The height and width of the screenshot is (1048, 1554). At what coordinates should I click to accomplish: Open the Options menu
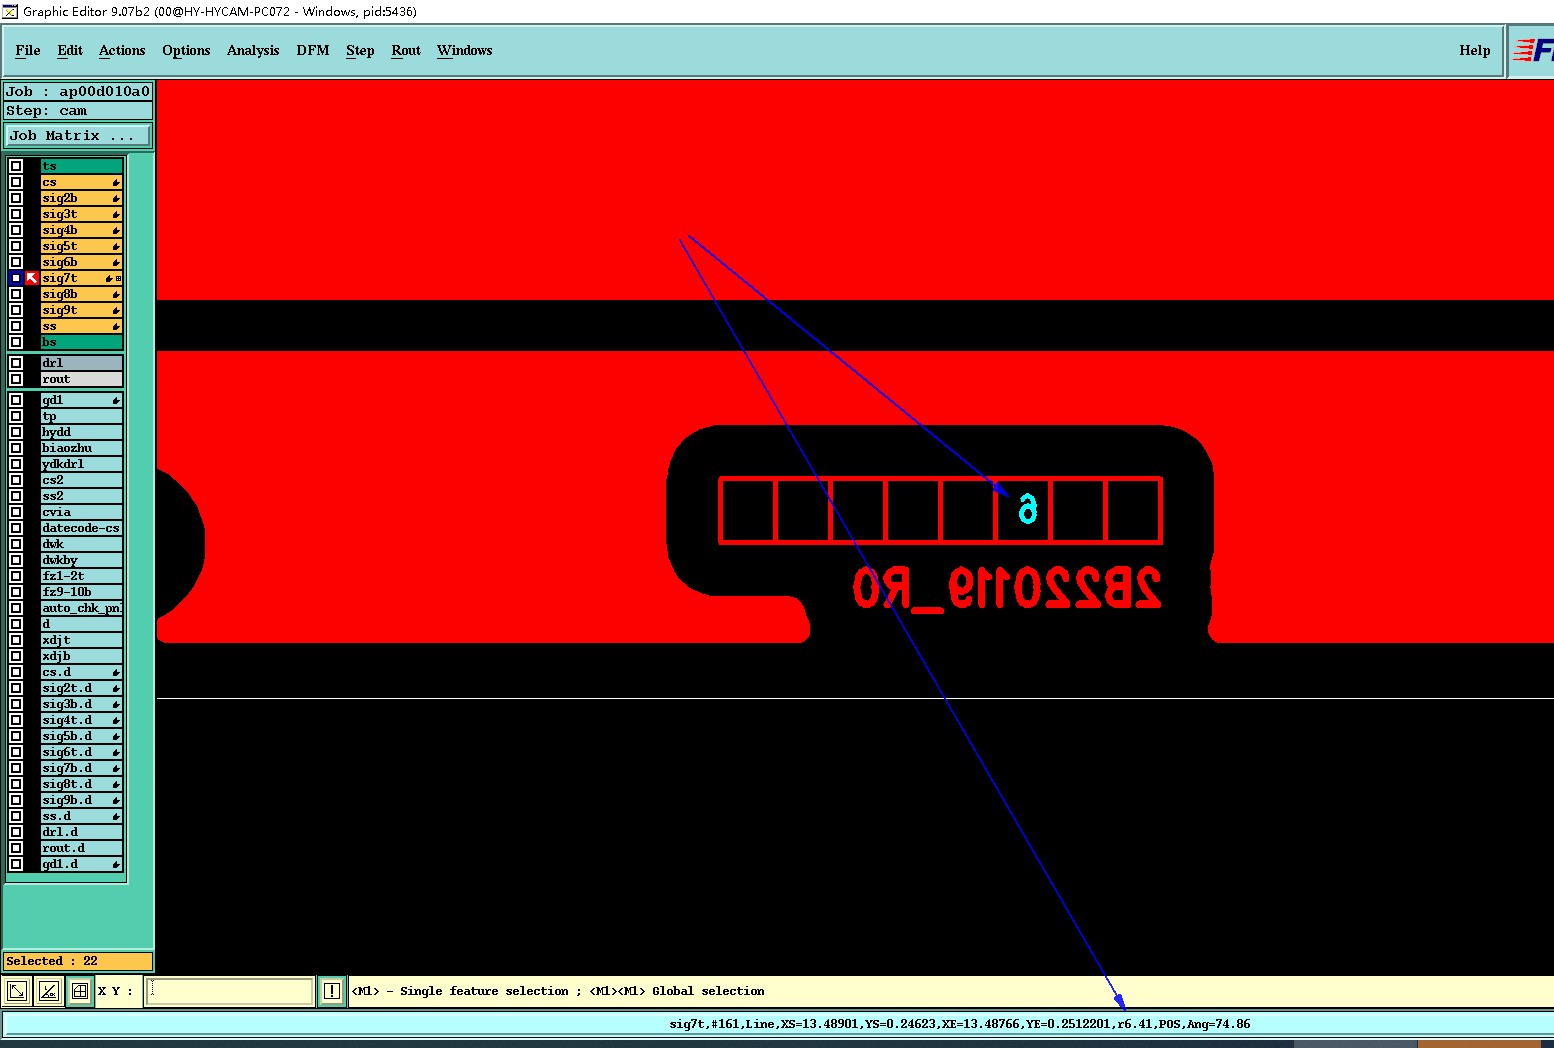pyautogui.click(x=186, y=50)
